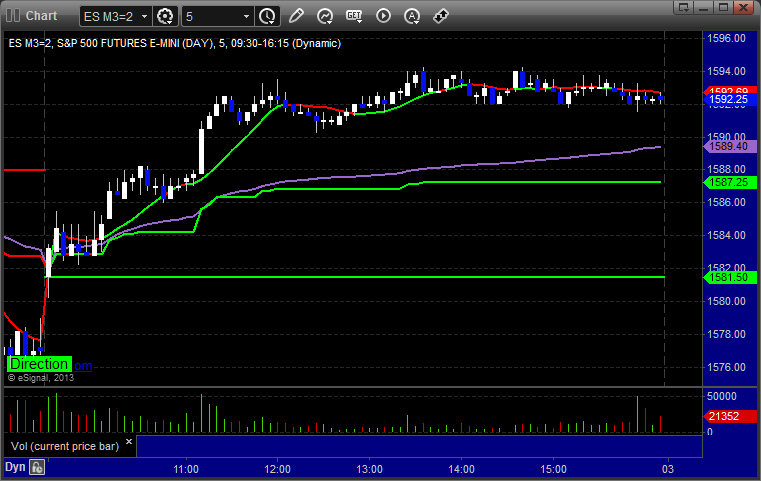Click the purple 1589.40 price tag

[729, 146]
